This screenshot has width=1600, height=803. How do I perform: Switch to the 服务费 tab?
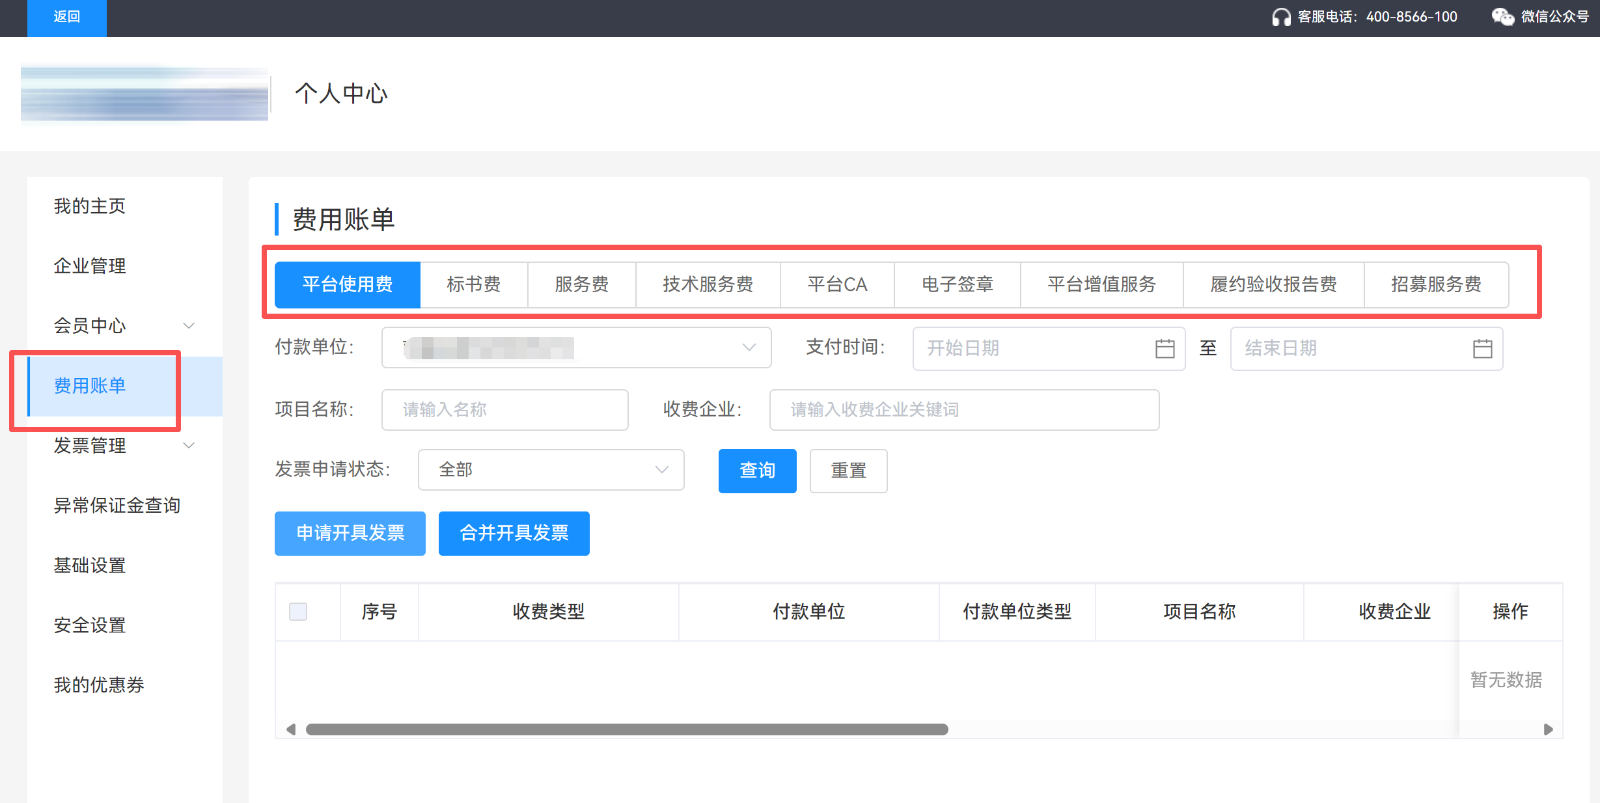(582, 285)
